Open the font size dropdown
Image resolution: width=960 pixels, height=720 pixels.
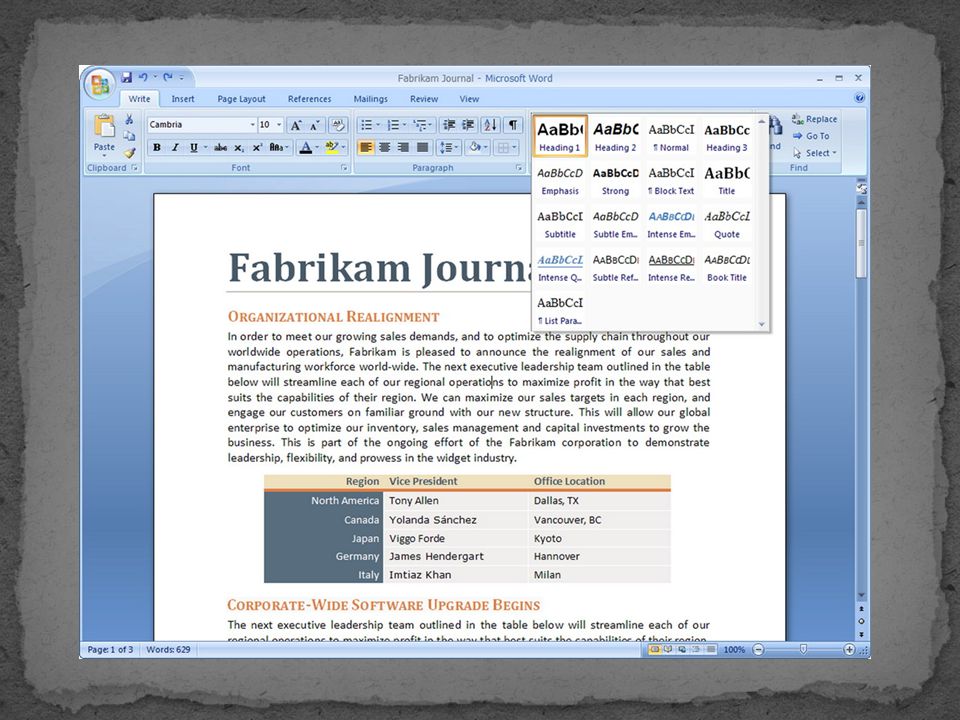pyautogui.click(x=279, y=125)
